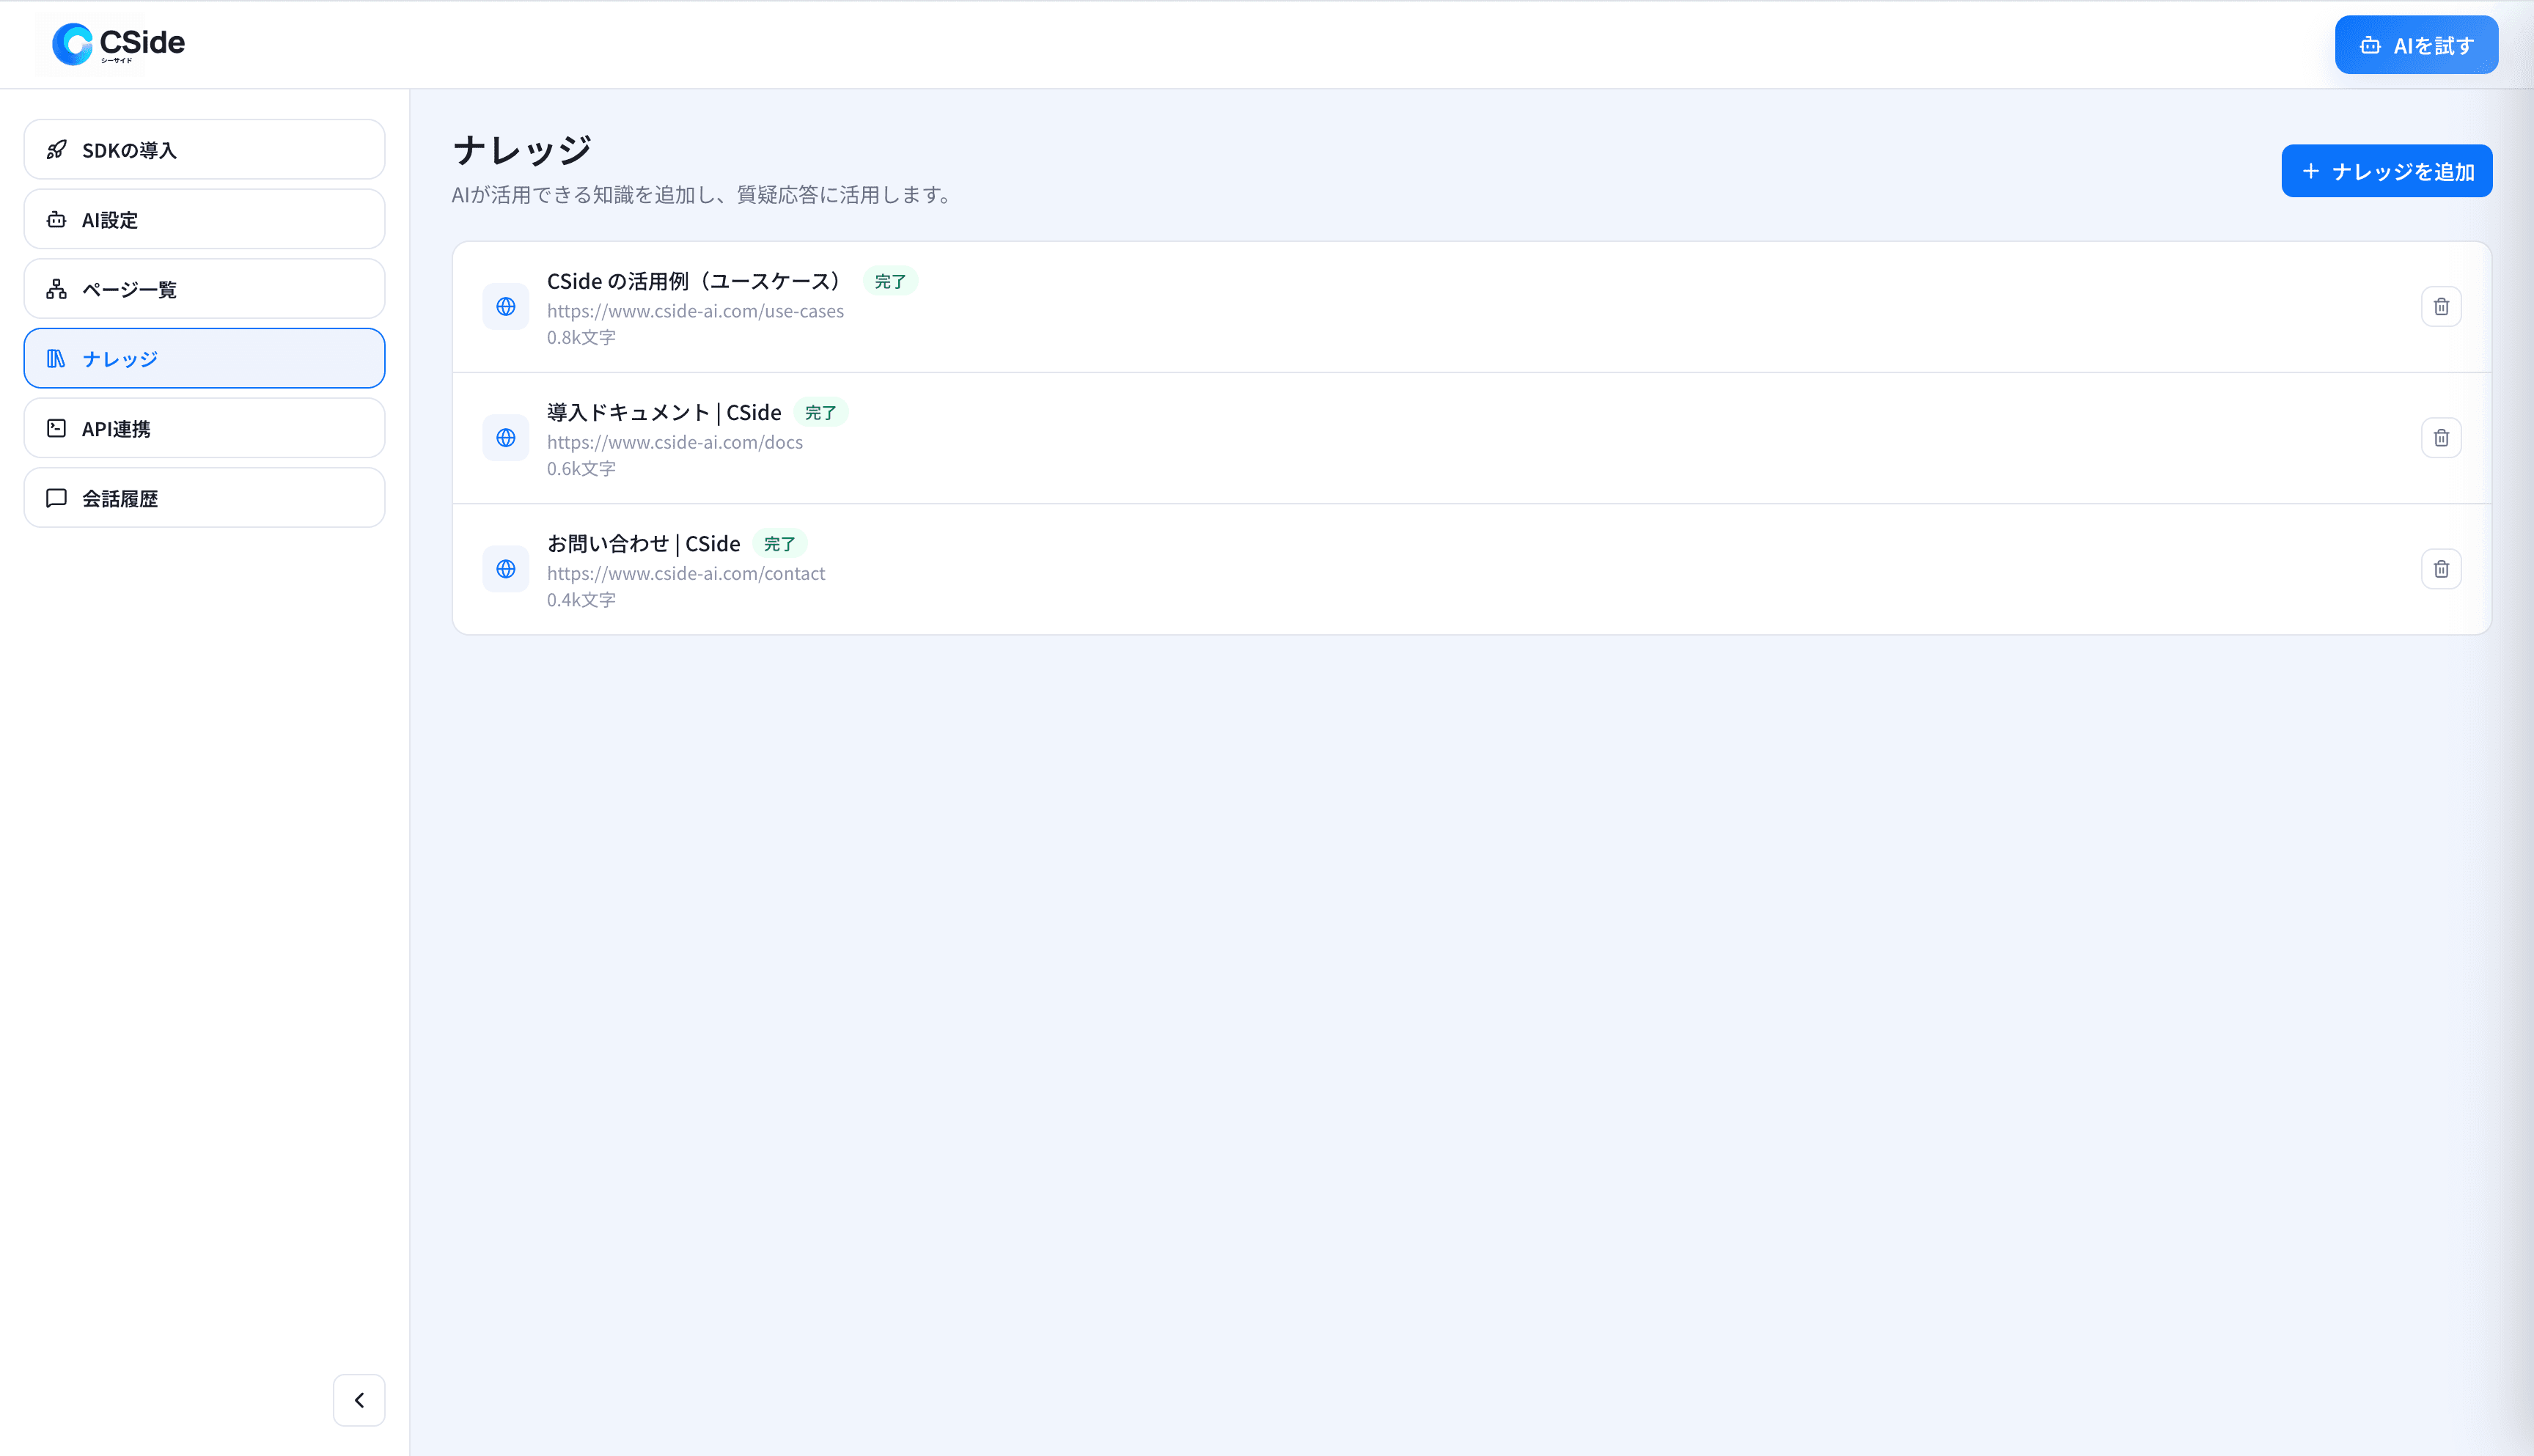Screen dimensions: 2534x1456
Task: Click the 0.6k文字 character count
Action: (581, 468)
